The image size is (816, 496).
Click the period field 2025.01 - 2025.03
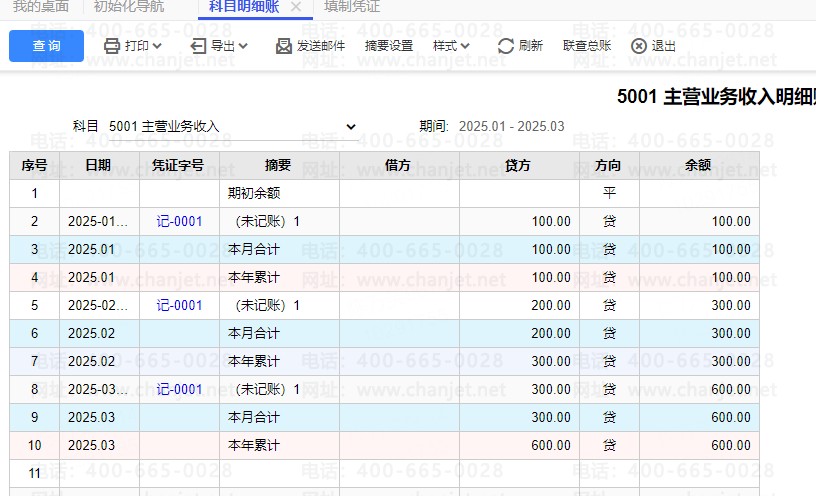tap(511, 127)
